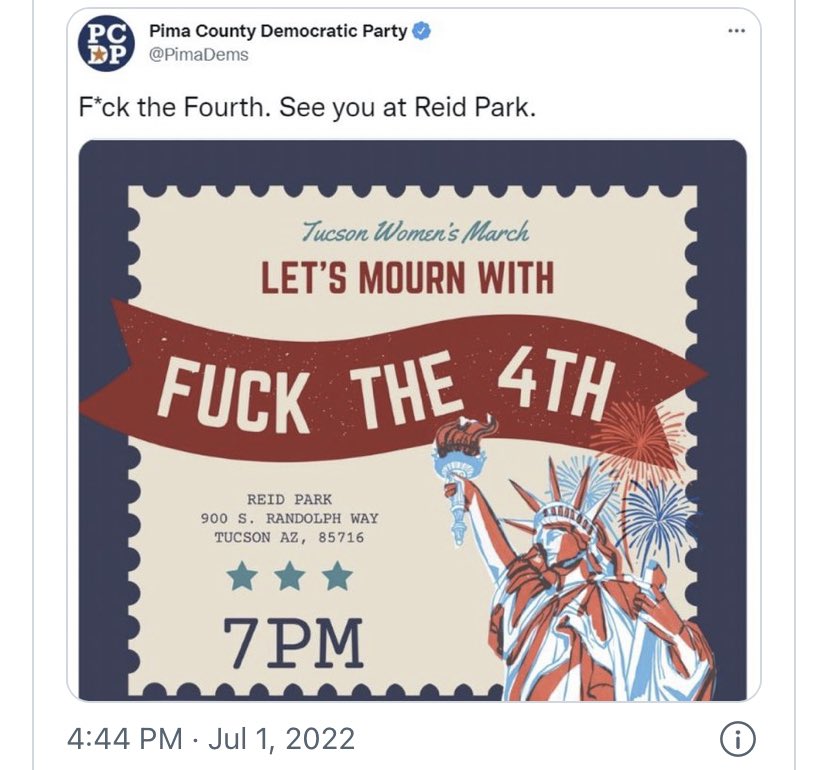Click the Tucson Women's March script heading
The image size is (828, 770).
416,232
